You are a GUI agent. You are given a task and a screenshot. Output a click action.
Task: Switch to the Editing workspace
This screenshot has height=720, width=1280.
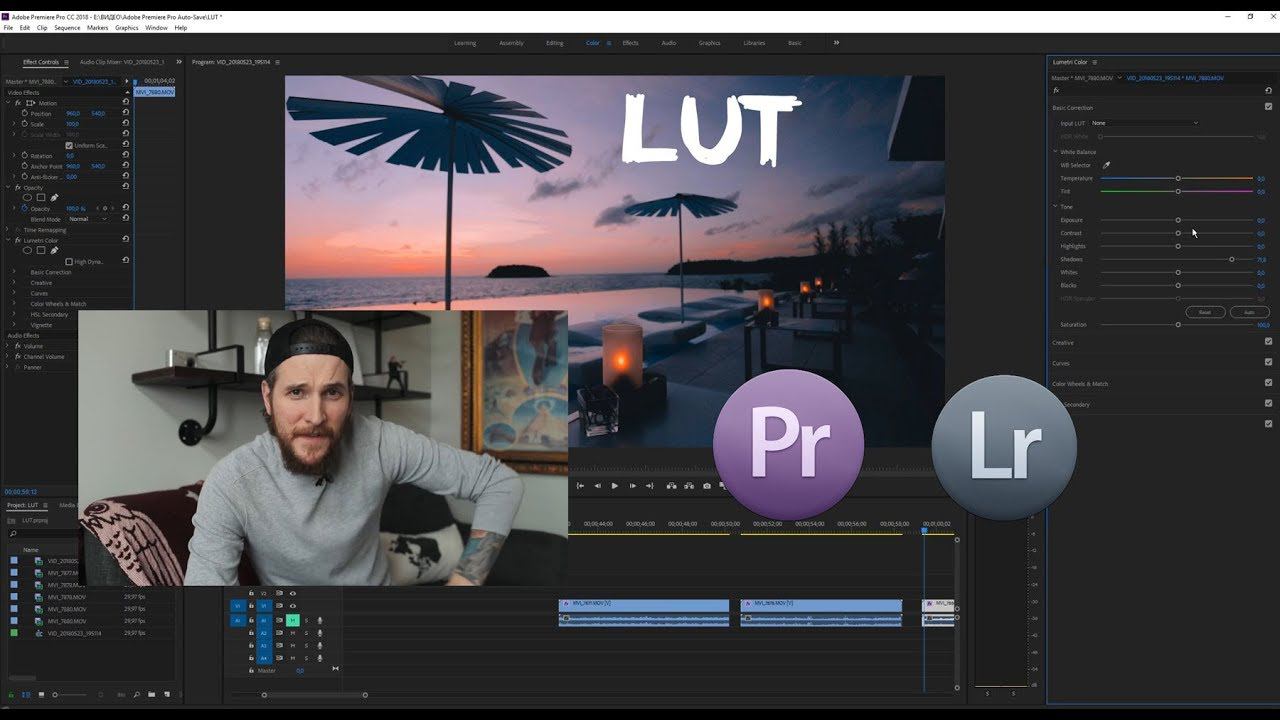point(554,43)
